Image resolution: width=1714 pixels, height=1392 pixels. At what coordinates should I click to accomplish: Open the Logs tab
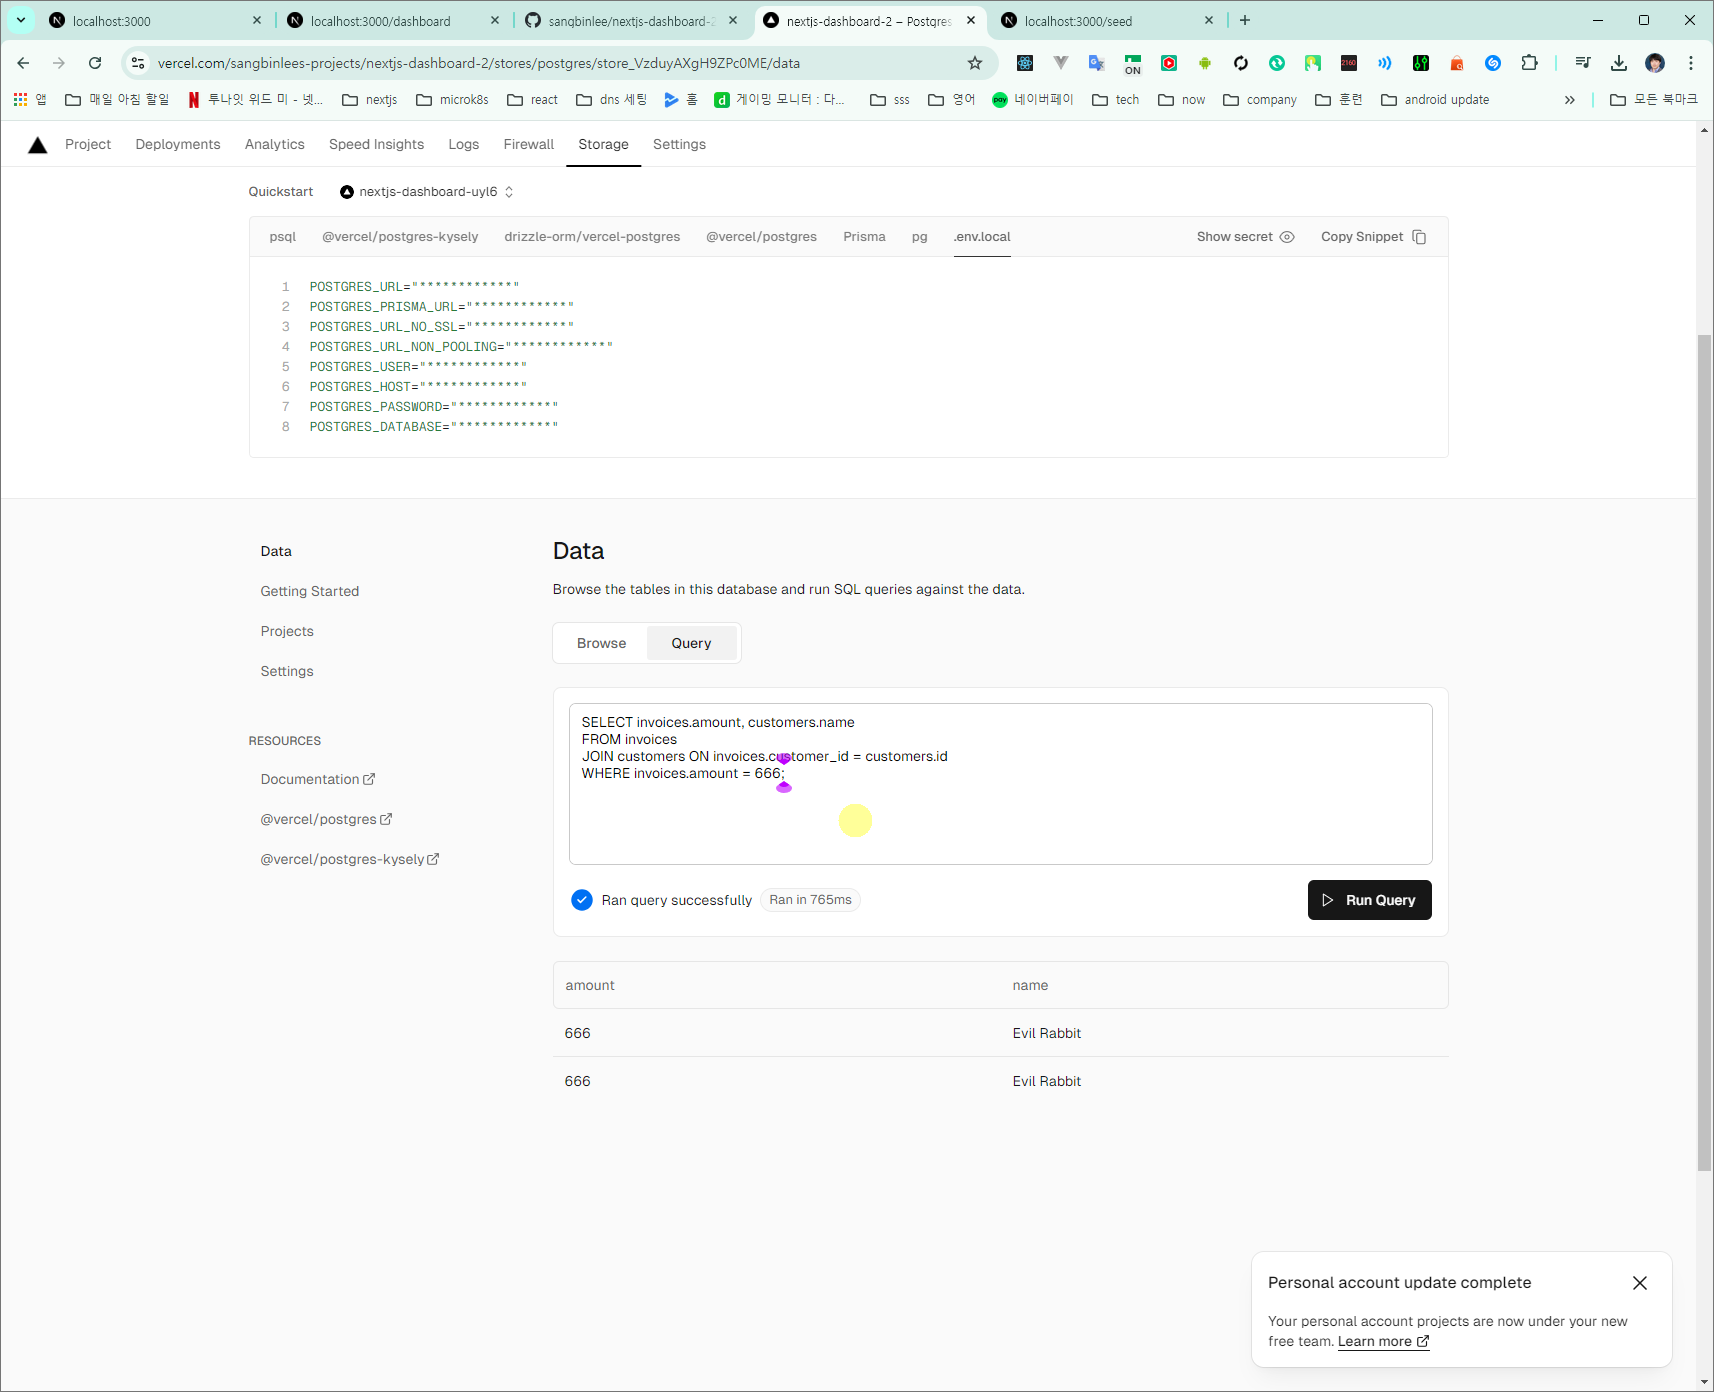coord(464,144)
